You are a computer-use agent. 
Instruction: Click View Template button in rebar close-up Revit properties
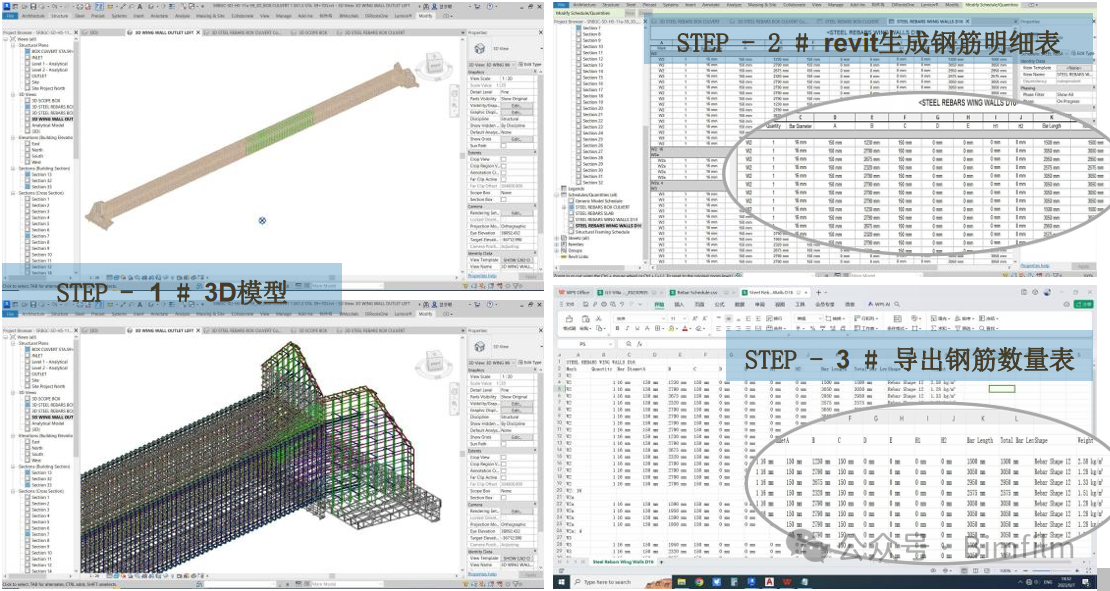pos(516,558)
